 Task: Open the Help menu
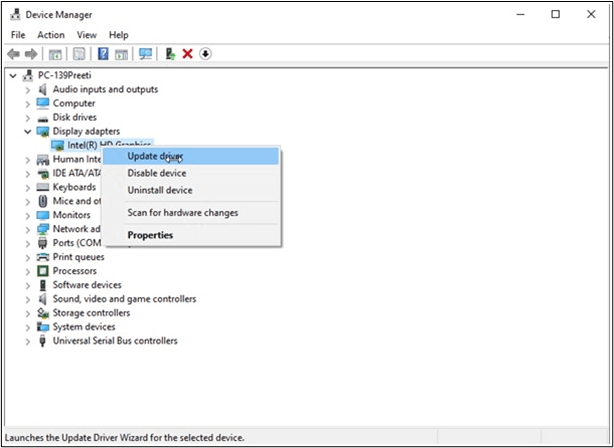tap(119, 35)
